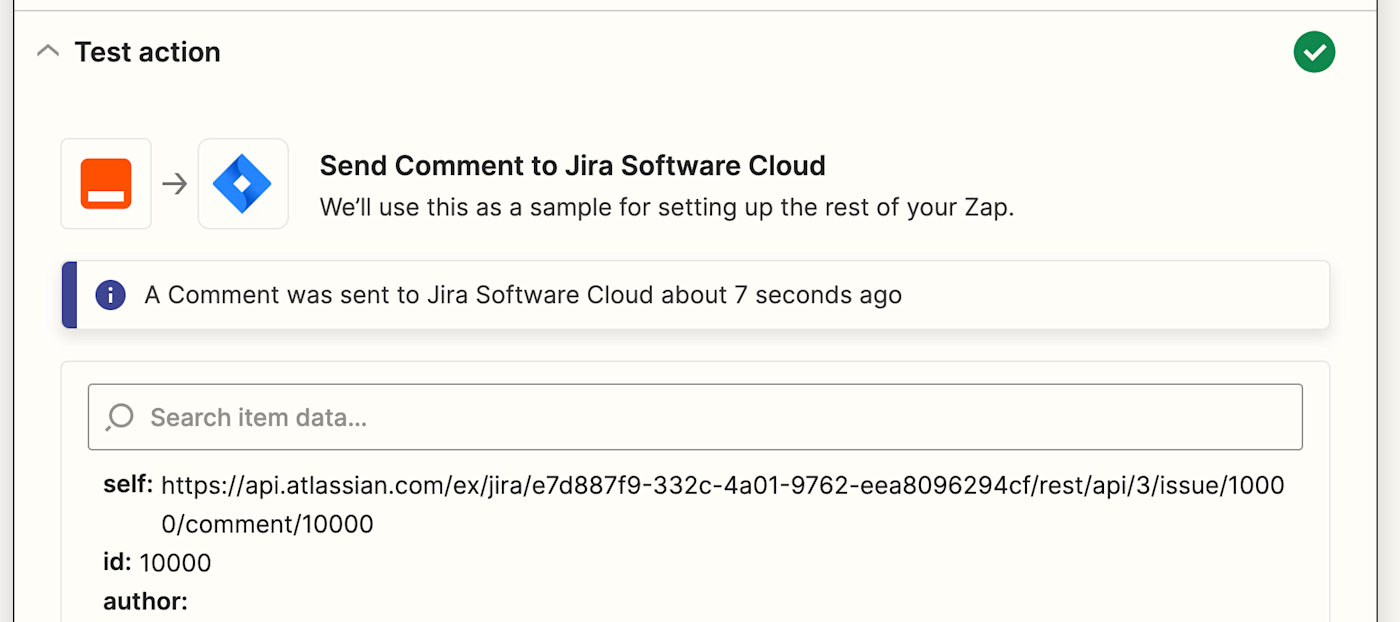Image resolution: width=1400 pixels, height=622 pixels.
Task: Collapse the Test action section chevron
Action: pyautogui.click(x=47, y=52)
